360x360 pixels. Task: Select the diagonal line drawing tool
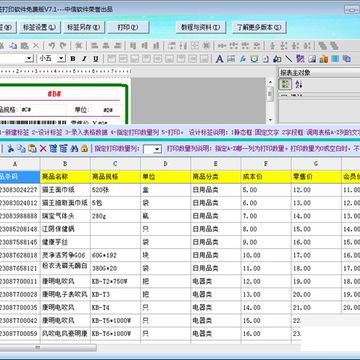point(289,59)
